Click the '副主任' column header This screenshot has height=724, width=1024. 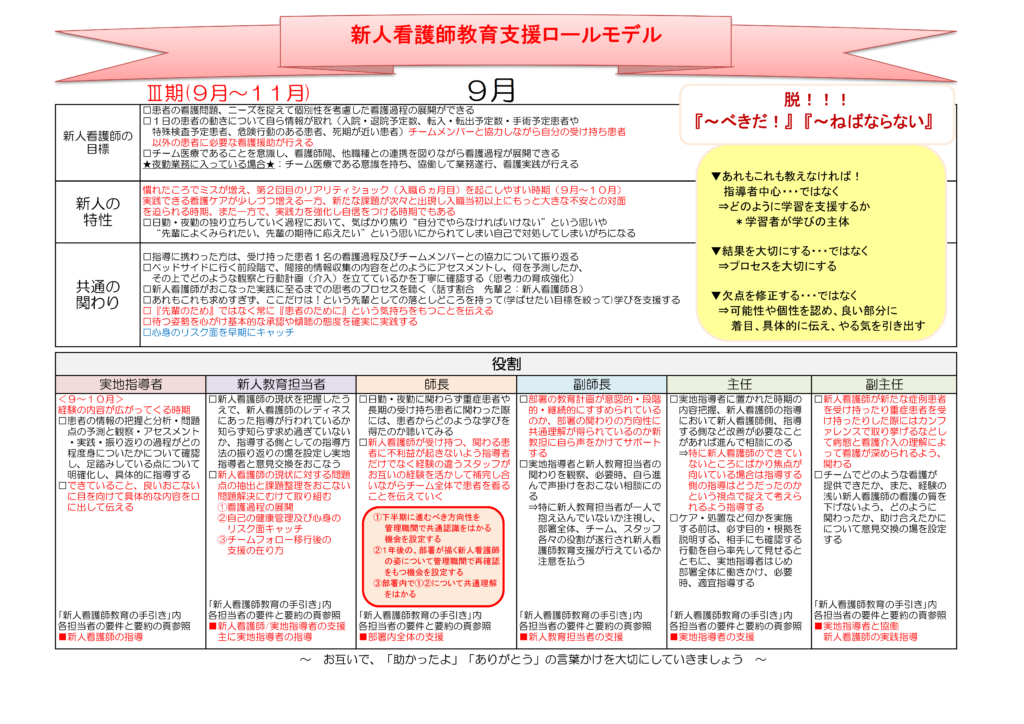[884, 385]
